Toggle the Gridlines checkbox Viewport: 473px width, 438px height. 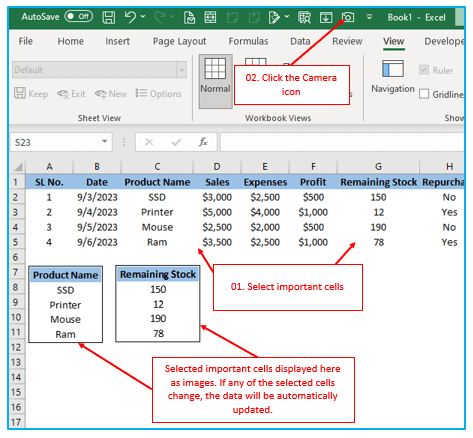[424, 94]
